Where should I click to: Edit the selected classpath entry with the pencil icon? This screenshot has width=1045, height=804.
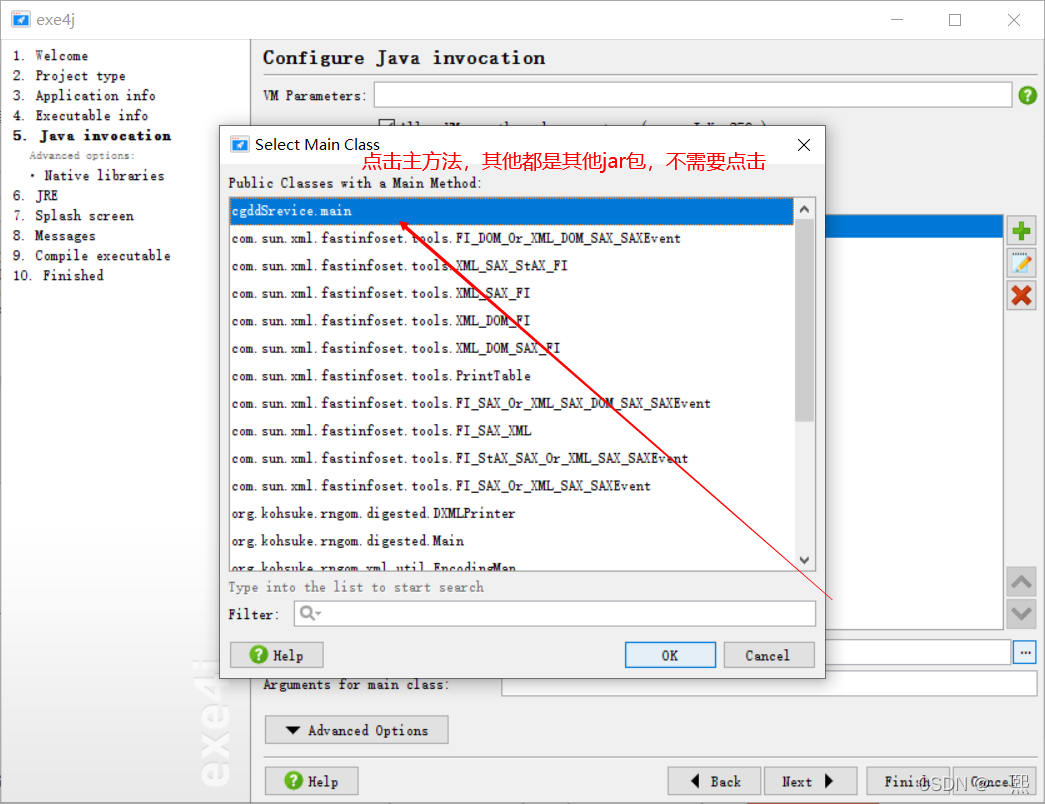point(1021,262)
